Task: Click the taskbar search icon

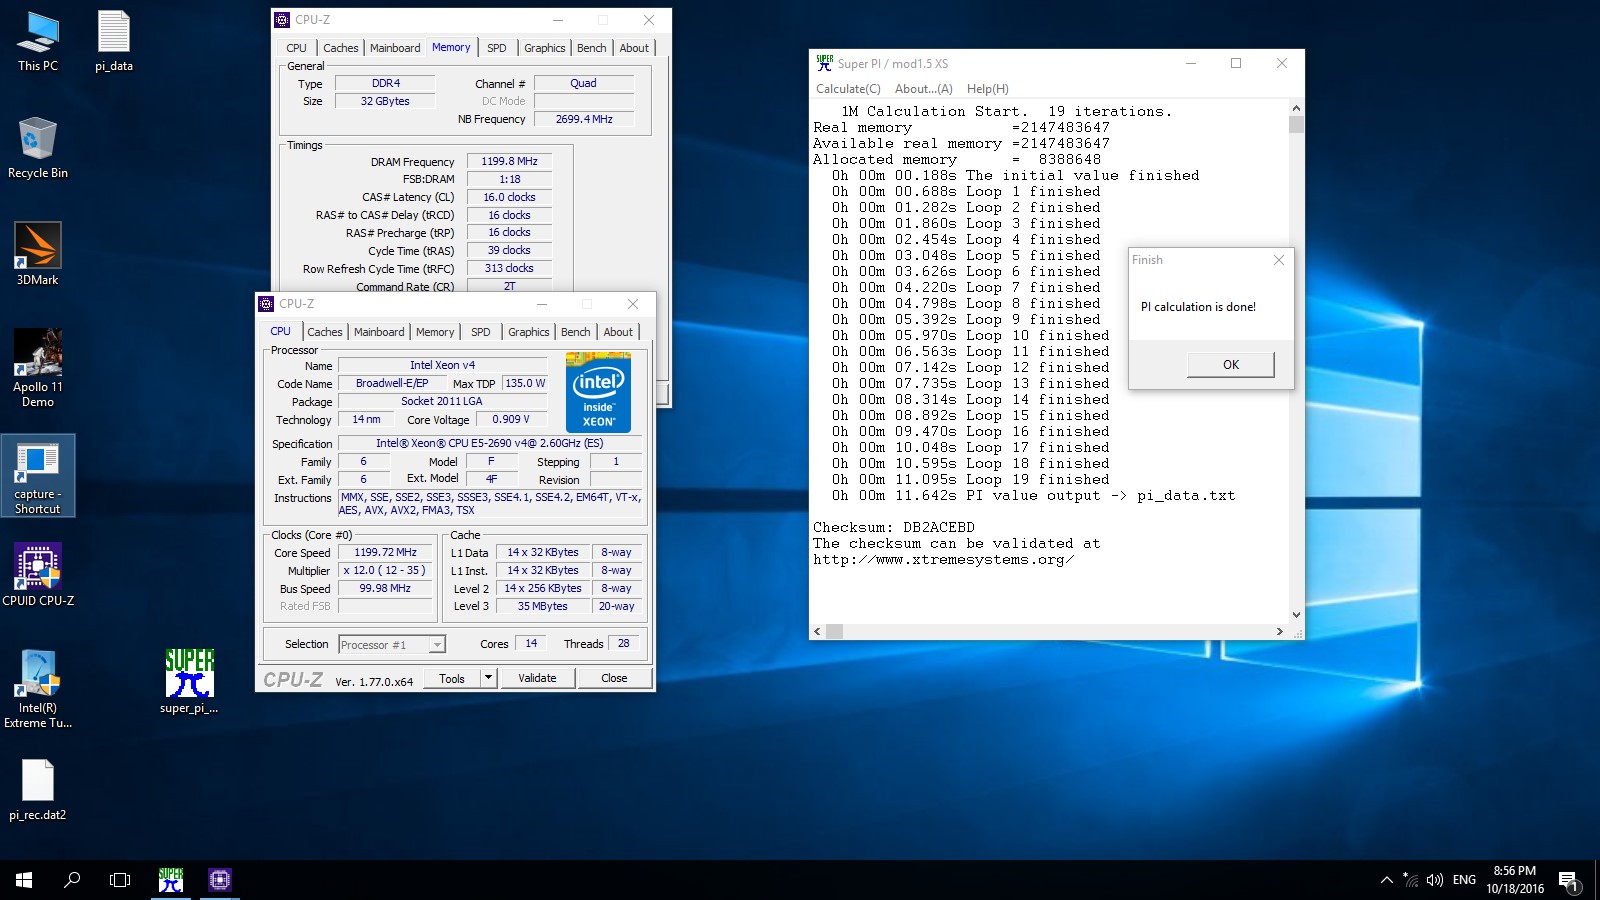Action: click(72, 880)
